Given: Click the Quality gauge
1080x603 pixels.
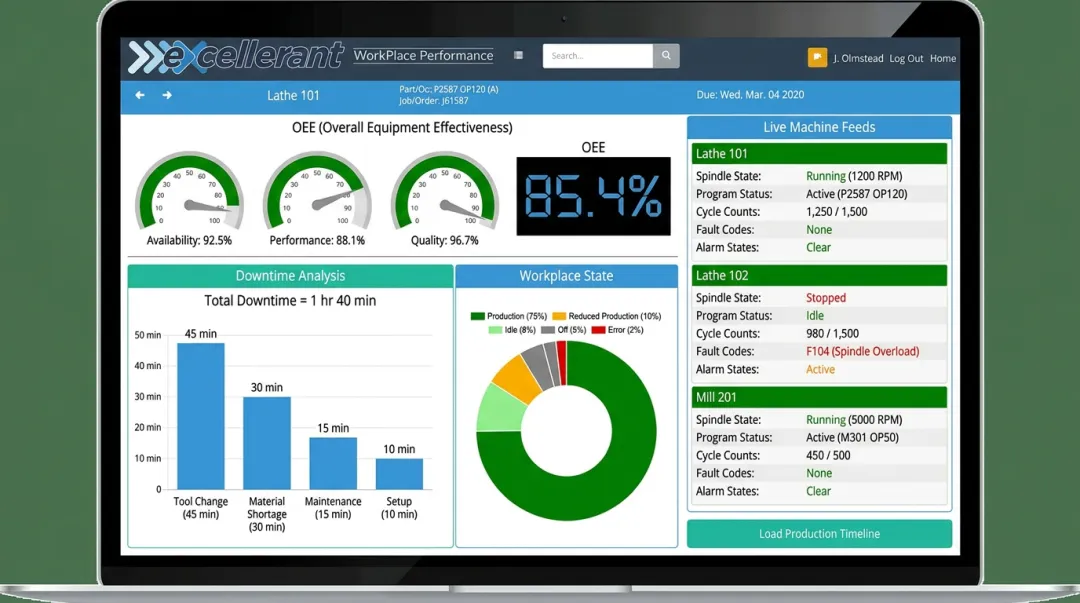Looking at the screenshot, I should click(445, 191).
